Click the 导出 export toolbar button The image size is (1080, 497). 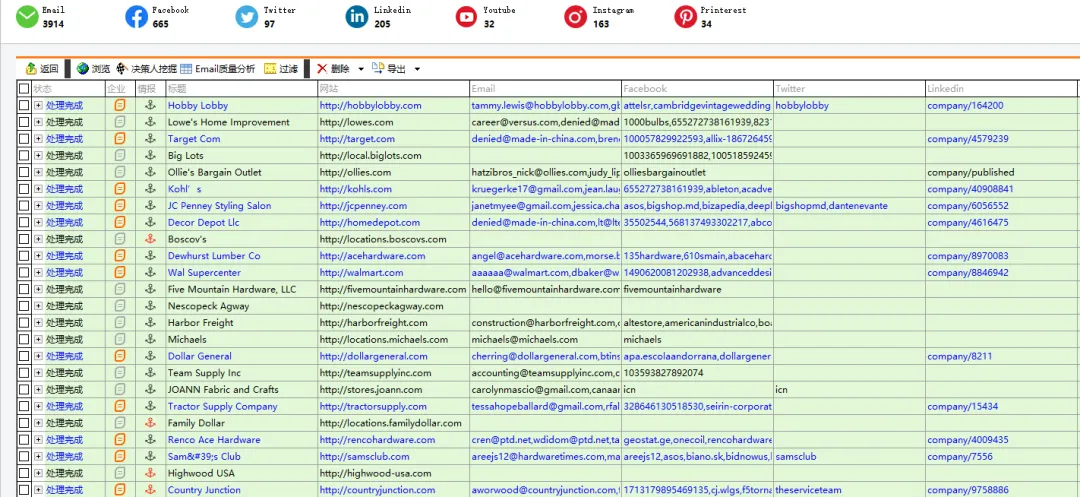(x=389, y=69)
